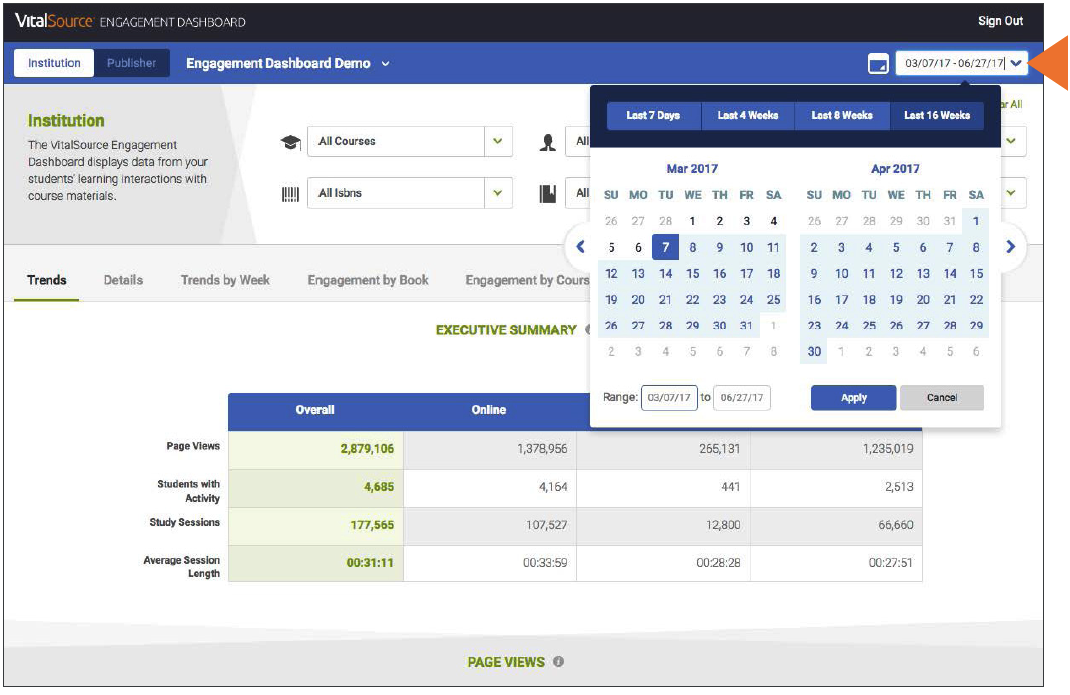This screenshot has width=1070, height=695.
Task: Click the calendar icon beside date range
Action: tap(877, 64)
